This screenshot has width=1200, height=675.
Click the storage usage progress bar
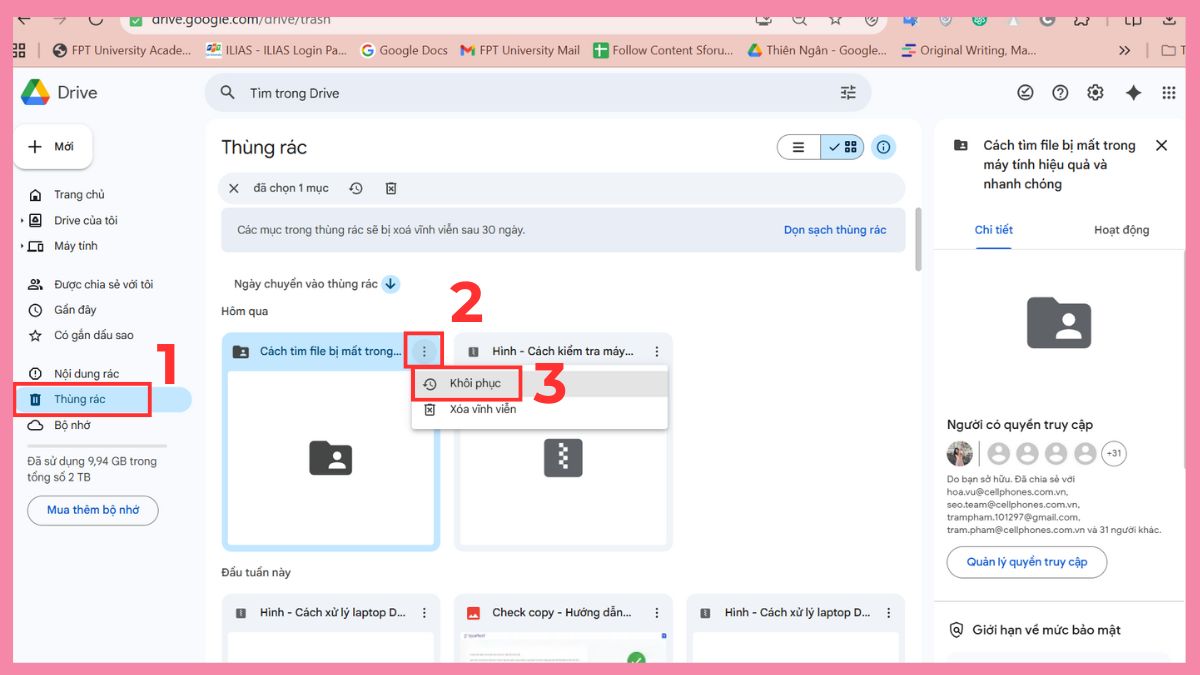[97, 446]
